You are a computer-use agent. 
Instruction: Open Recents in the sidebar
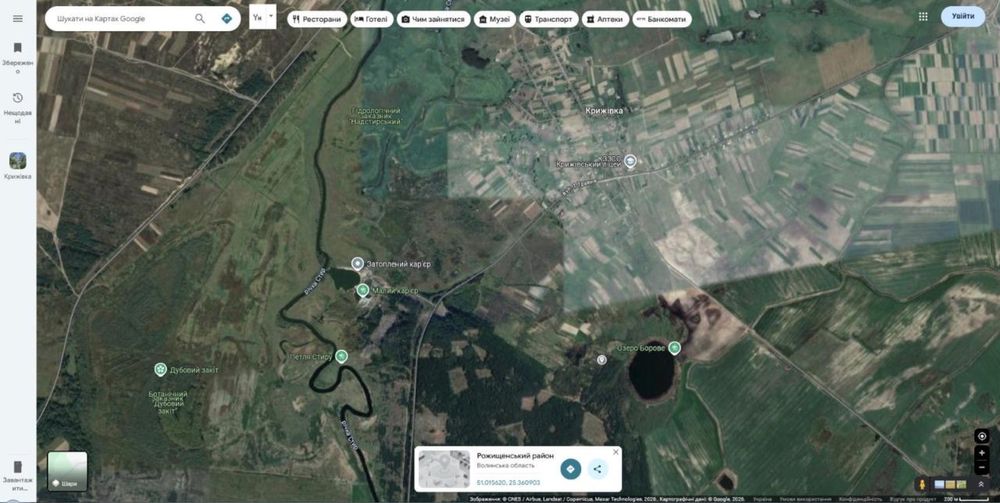coord(18,107)
